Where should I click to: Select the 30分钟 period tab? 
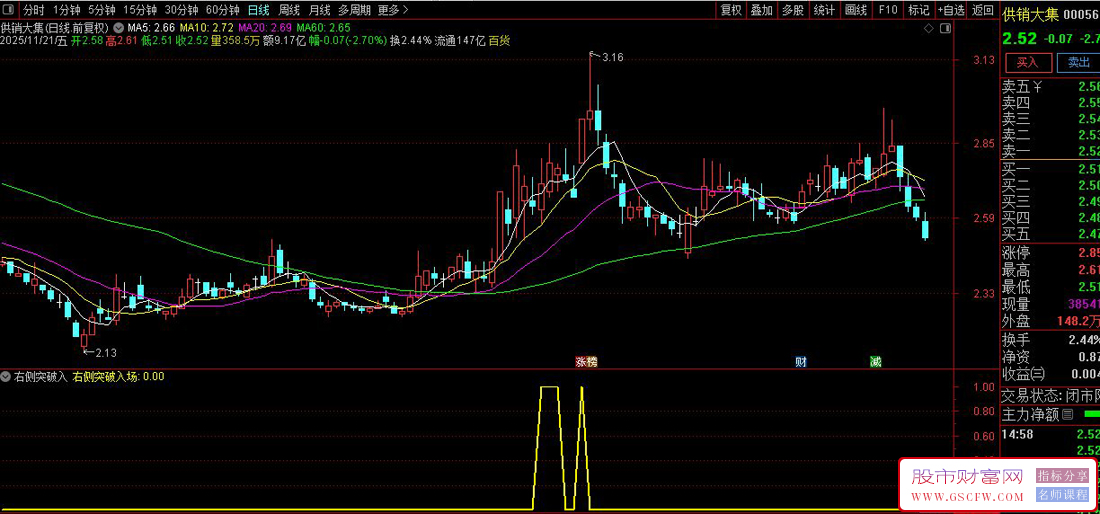point(181,10)
